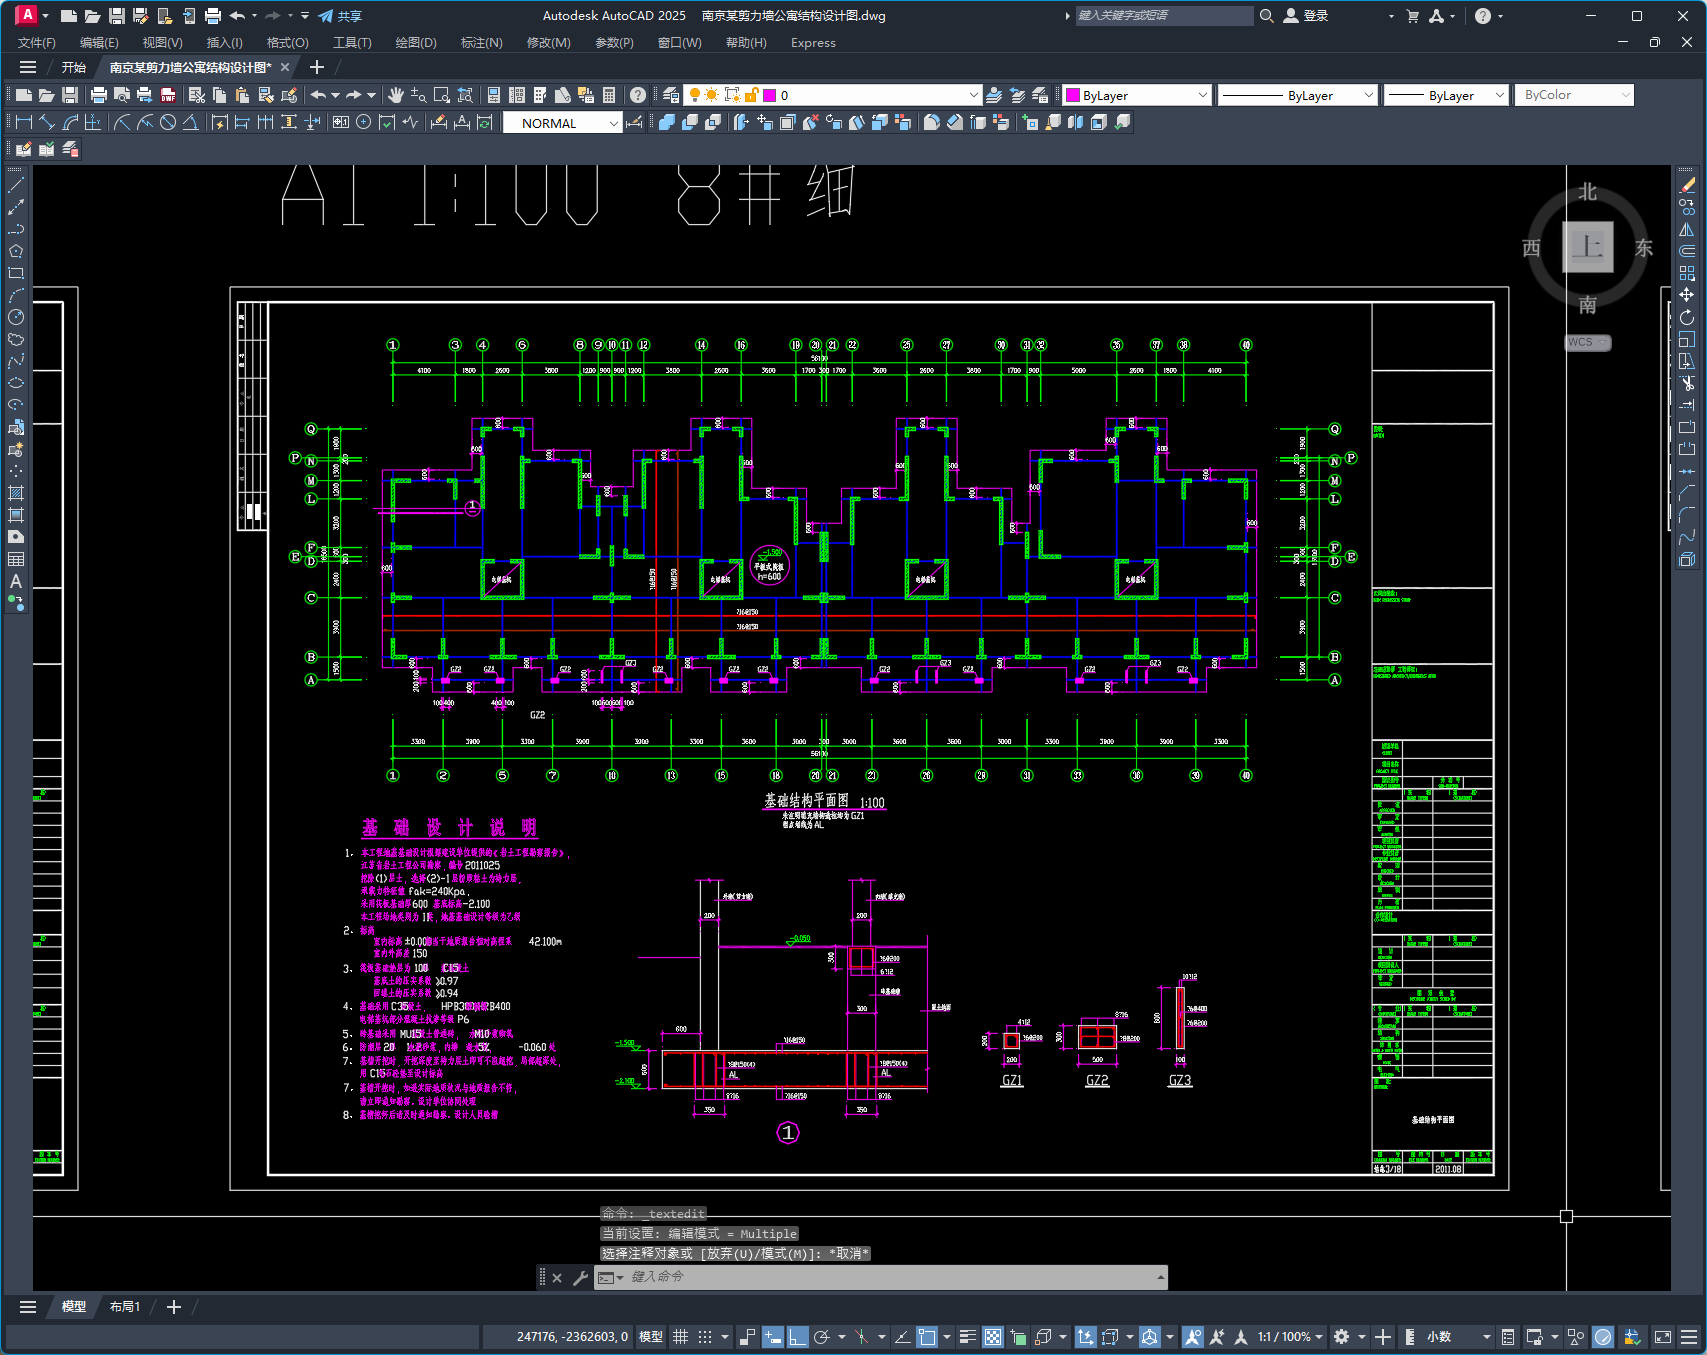This screenshot has width=1707, height=1355.
Task: Select the Line tool in the draw toolbar
Action: coord(16,185)
